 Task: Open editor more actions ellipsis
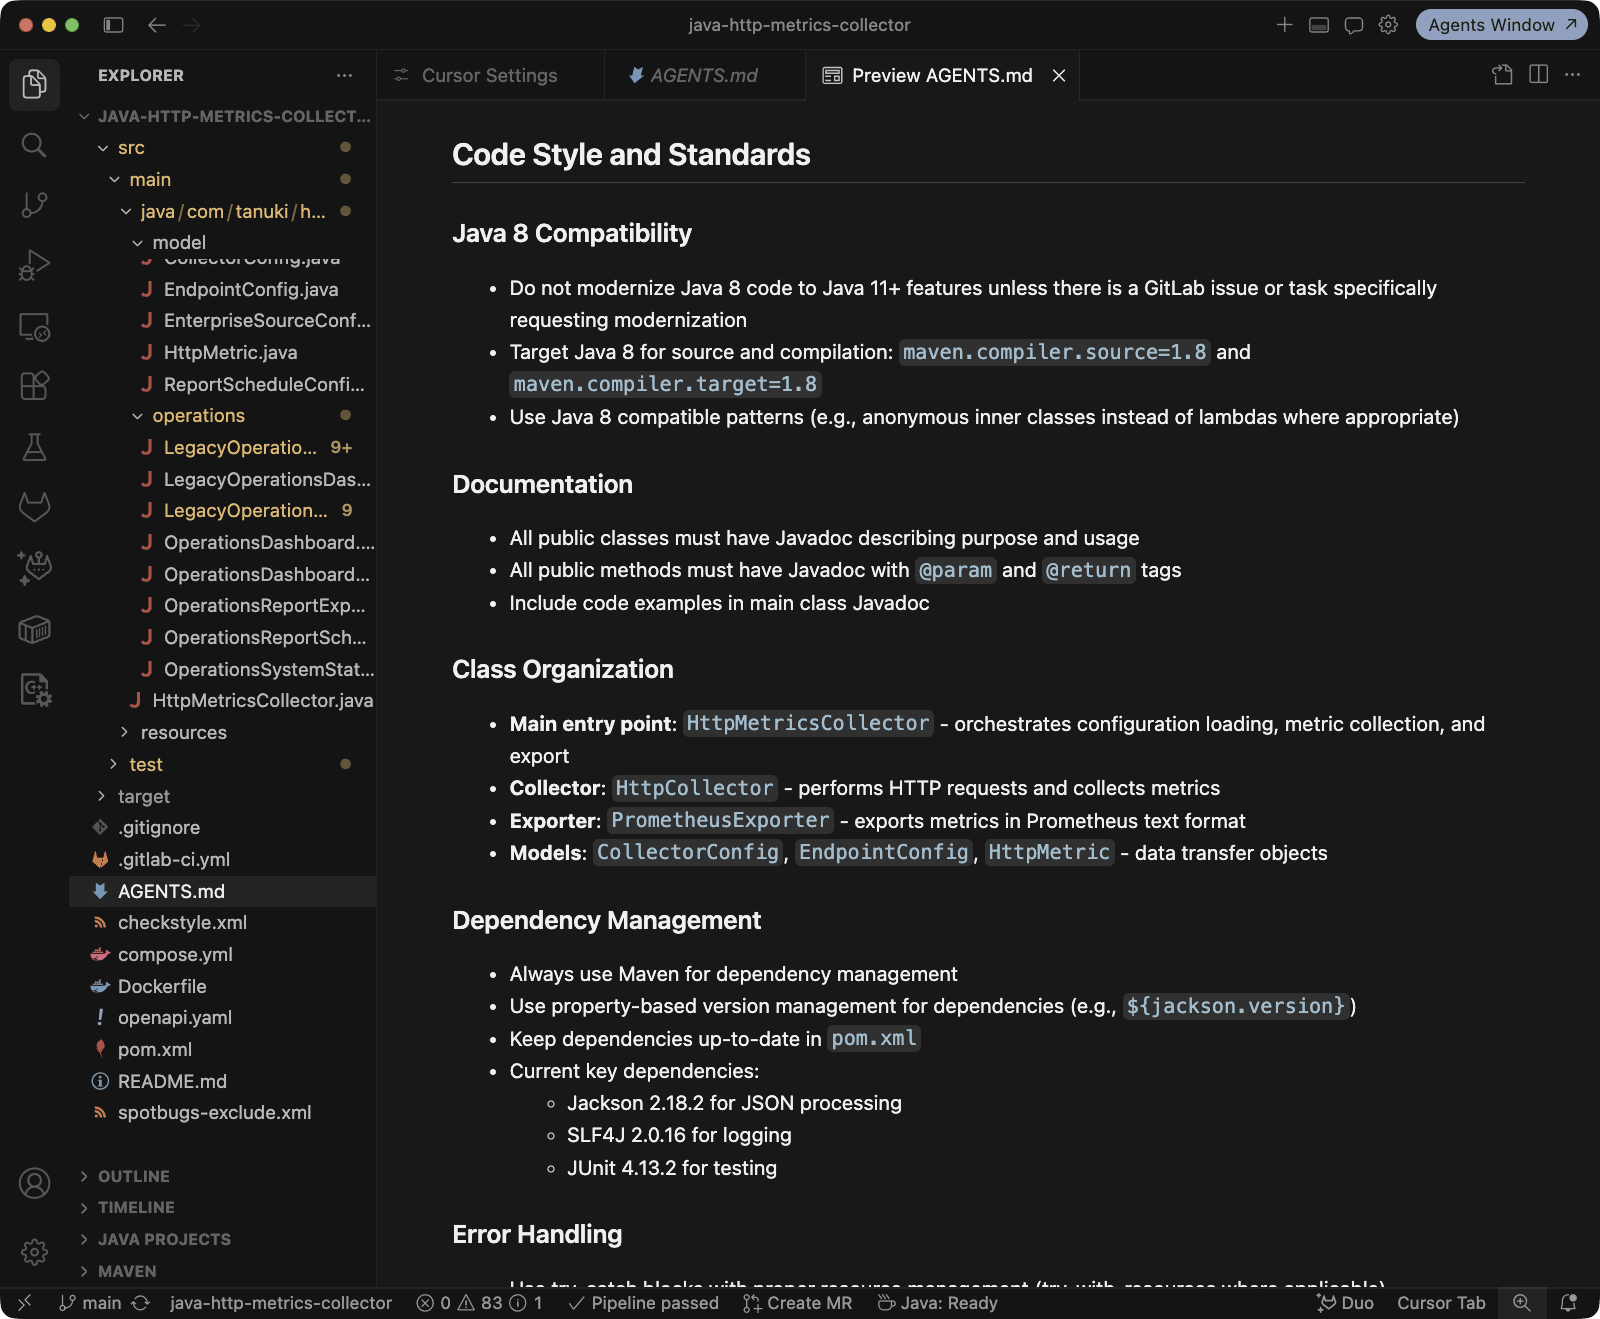pos(1573,75)
